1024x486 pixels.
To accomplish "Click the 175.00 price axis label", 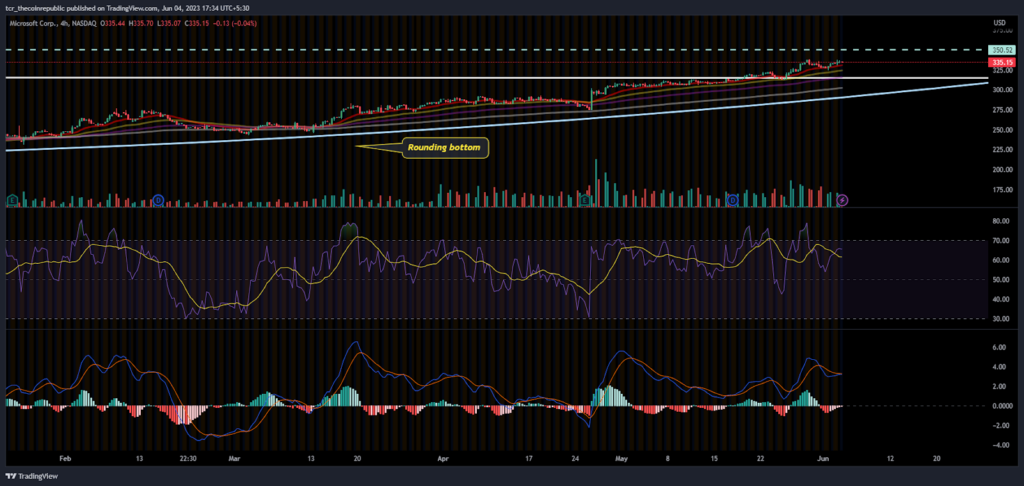I will coord(1000,189).
